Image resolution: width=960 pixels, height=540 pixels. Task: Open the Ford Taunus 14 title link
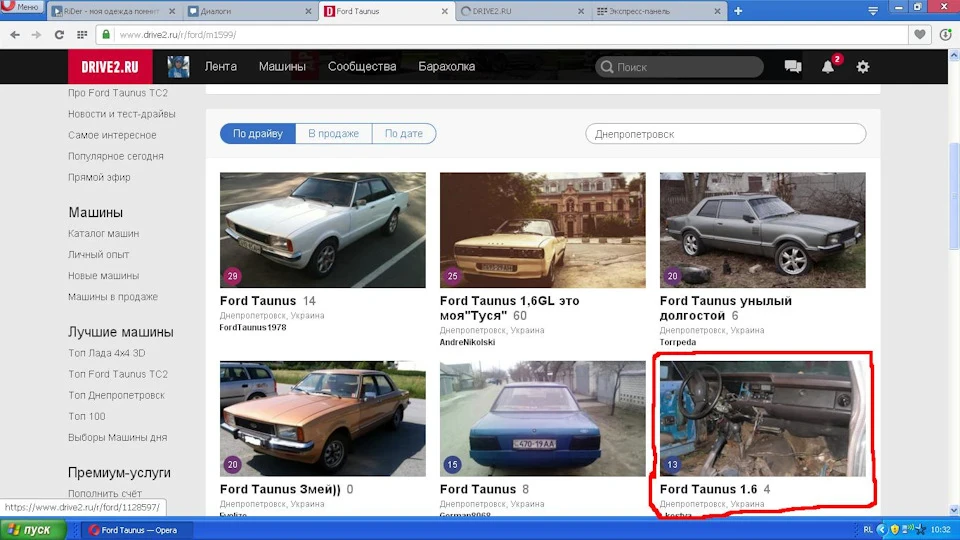258,301
